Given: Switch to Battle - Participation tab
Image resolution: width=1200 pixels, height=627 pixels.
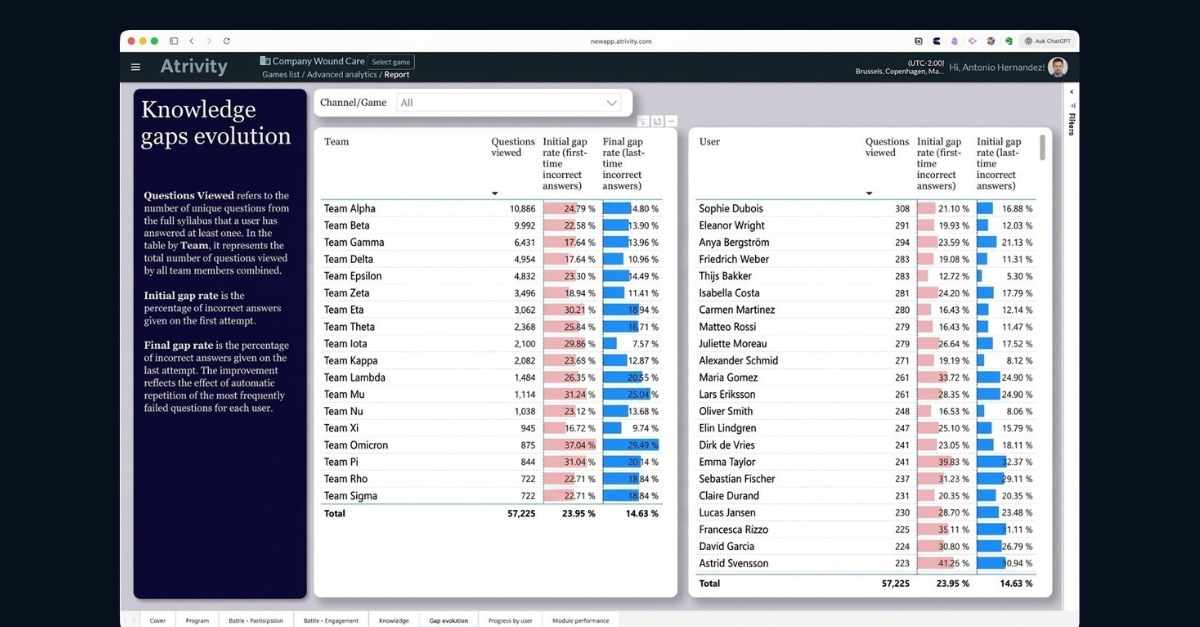Looking at the screenshot, I should 256,620.
